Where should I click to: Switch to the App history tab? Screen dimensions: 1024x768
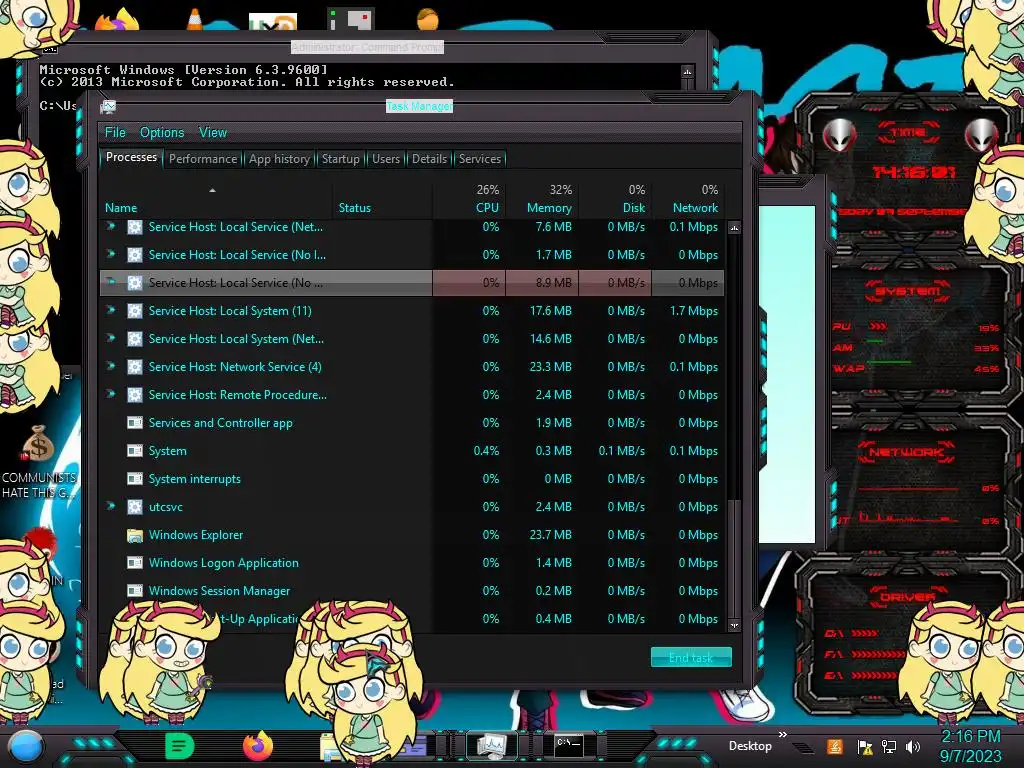click(x=280, y=159)
